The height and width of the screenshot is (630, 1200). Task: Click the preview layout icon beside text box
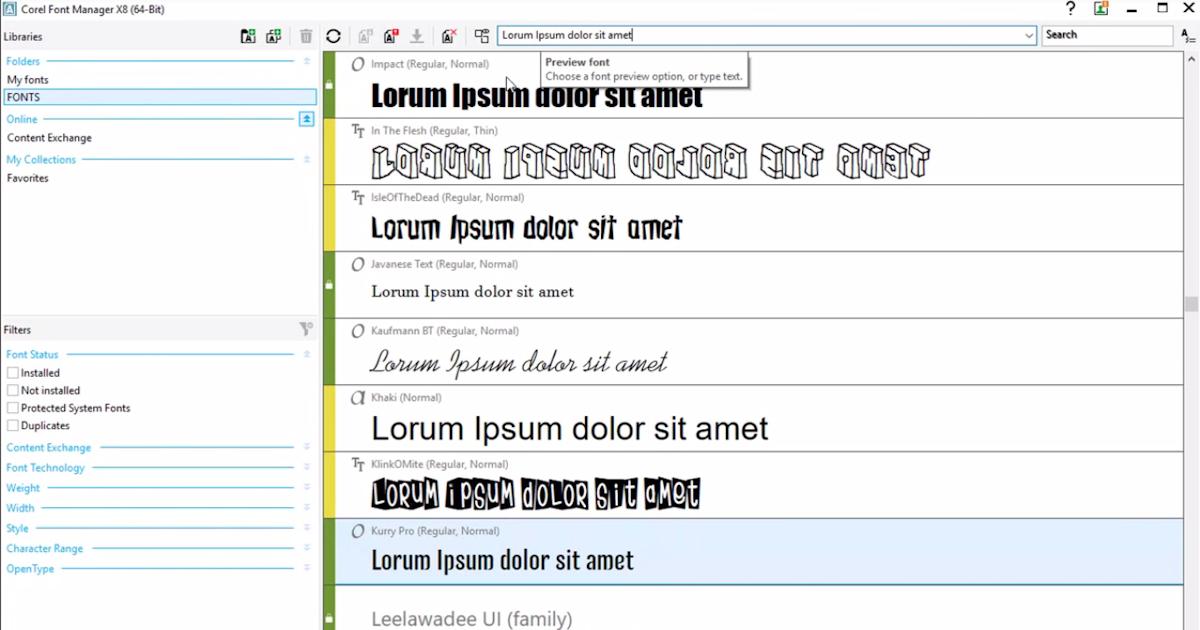point(482,36)
